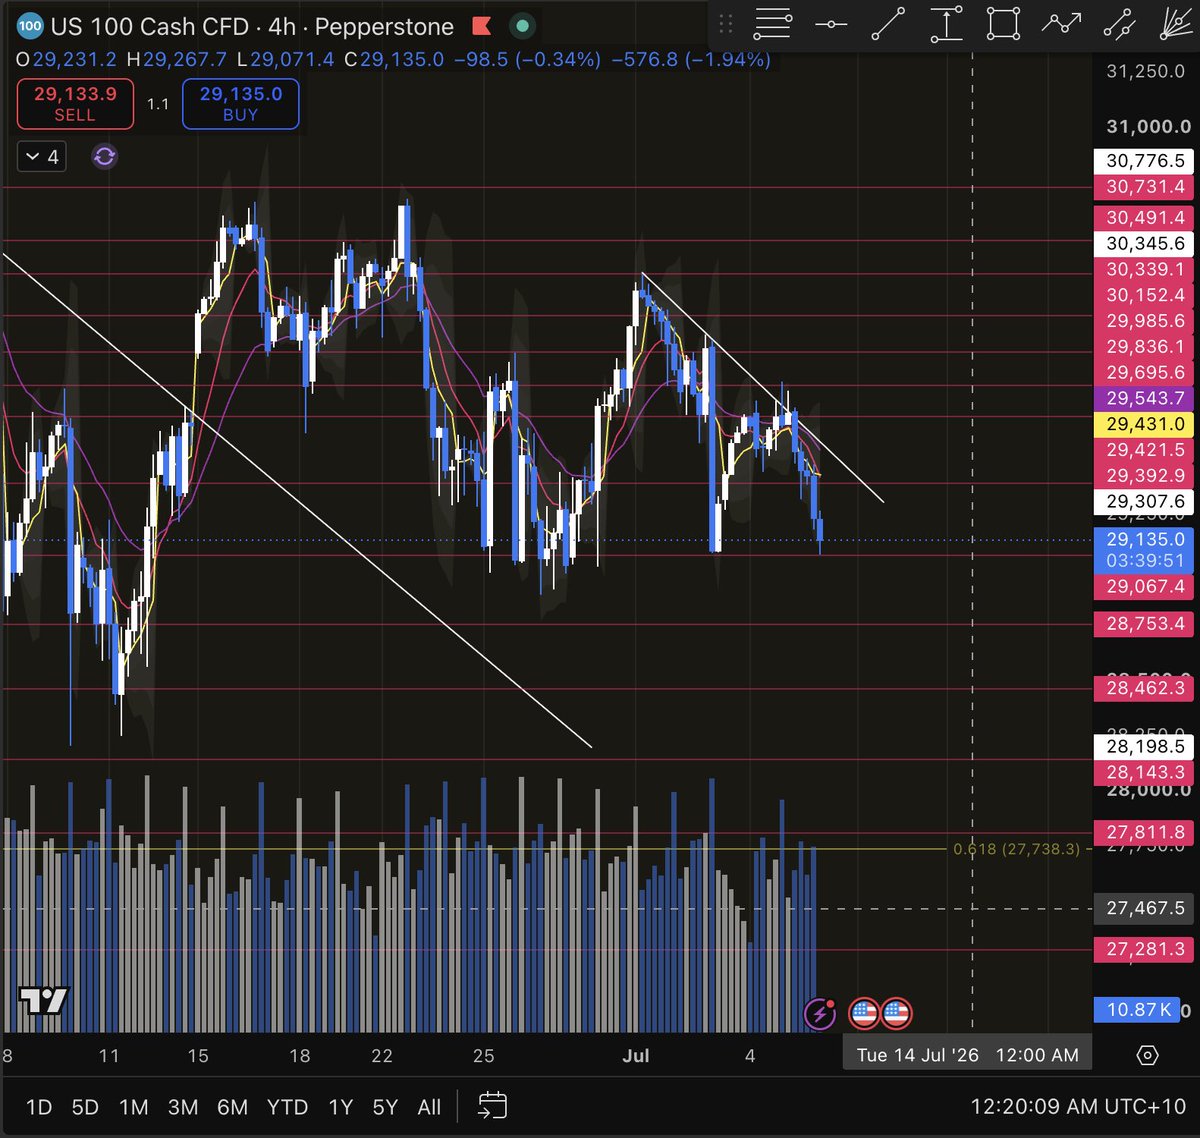Select the Fib retracement drawing tool
Viewport: 1200px width, 1138px height.
pyautogui.click(x=773, y=24)
